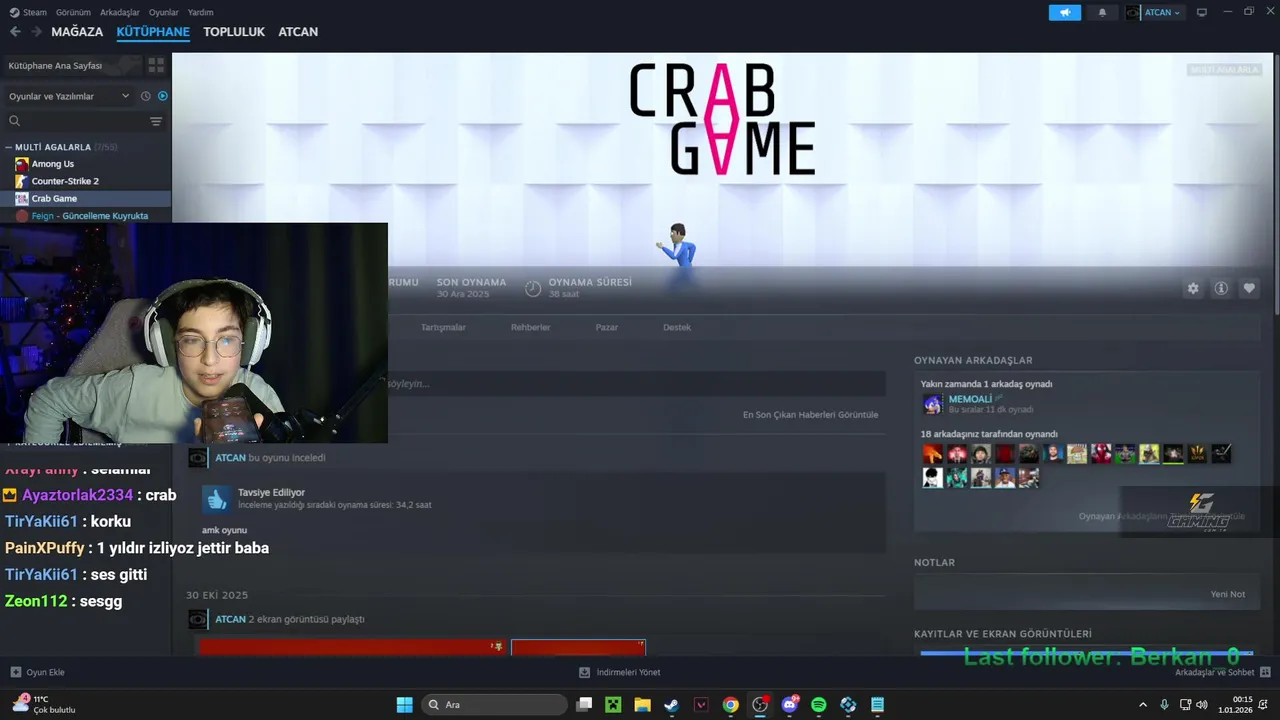Open Spotify from taskbar

coord(819,705)
